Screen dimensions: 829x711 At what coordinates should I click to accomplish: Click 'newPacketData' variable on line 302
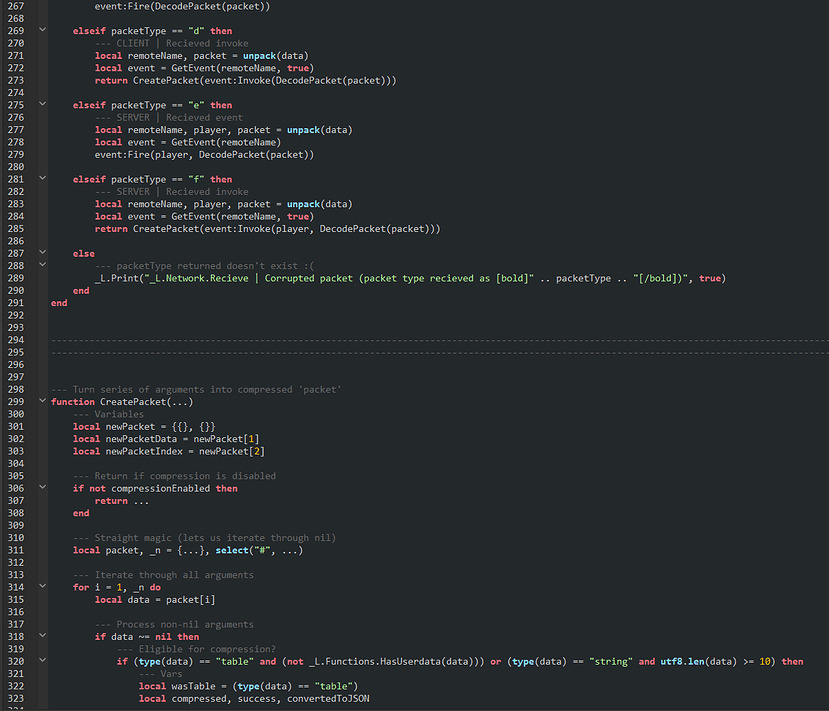point(141,439)
